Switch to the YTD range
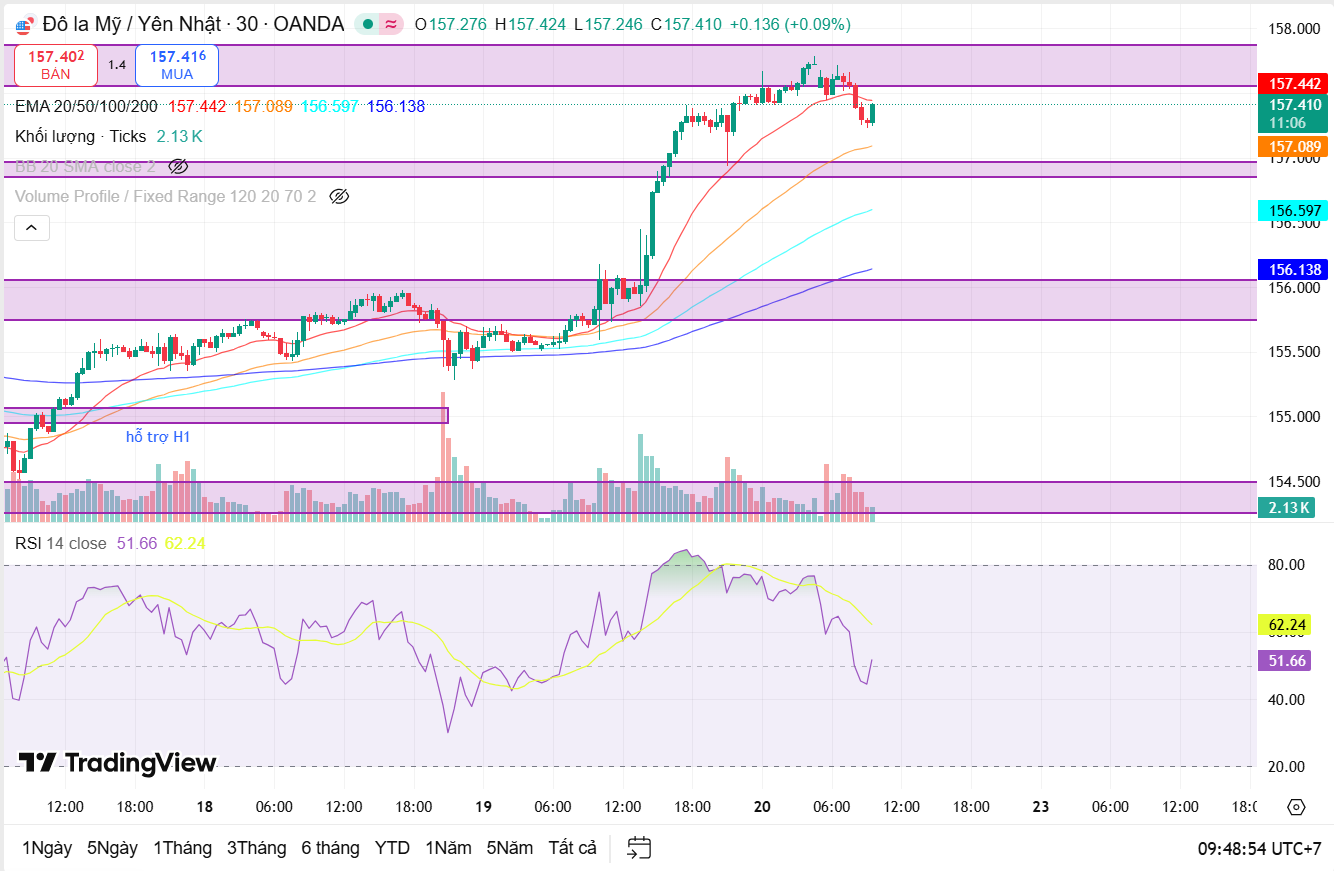 [392, 847]
